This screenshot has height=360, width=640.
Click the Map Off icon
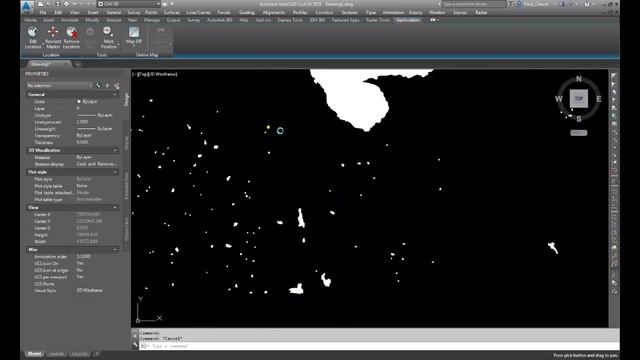134,32
